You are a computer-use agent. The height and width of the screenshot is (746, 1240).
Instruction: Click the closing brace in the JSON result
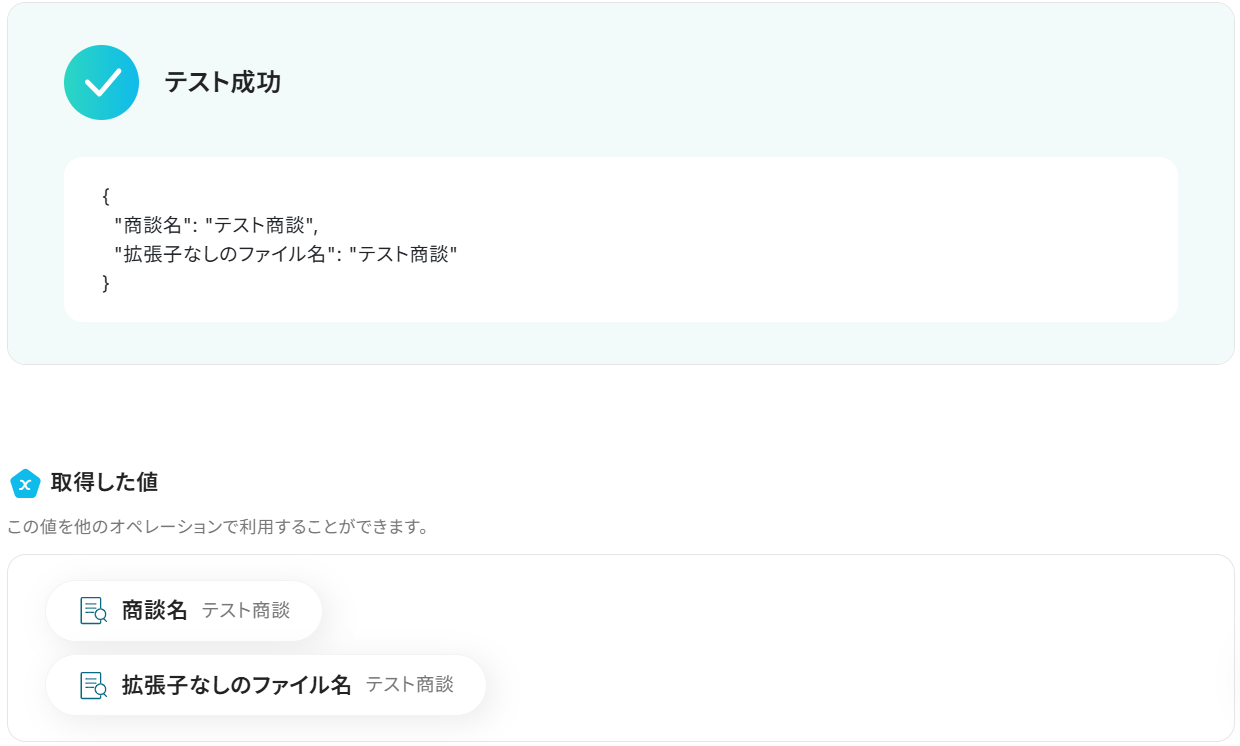[x=106, y=283]
